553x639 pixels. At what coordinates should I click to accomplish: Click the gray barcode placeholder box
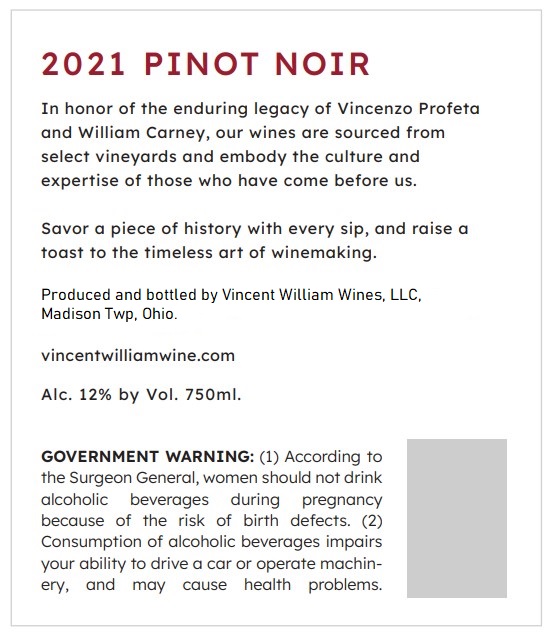pos(457,518)
